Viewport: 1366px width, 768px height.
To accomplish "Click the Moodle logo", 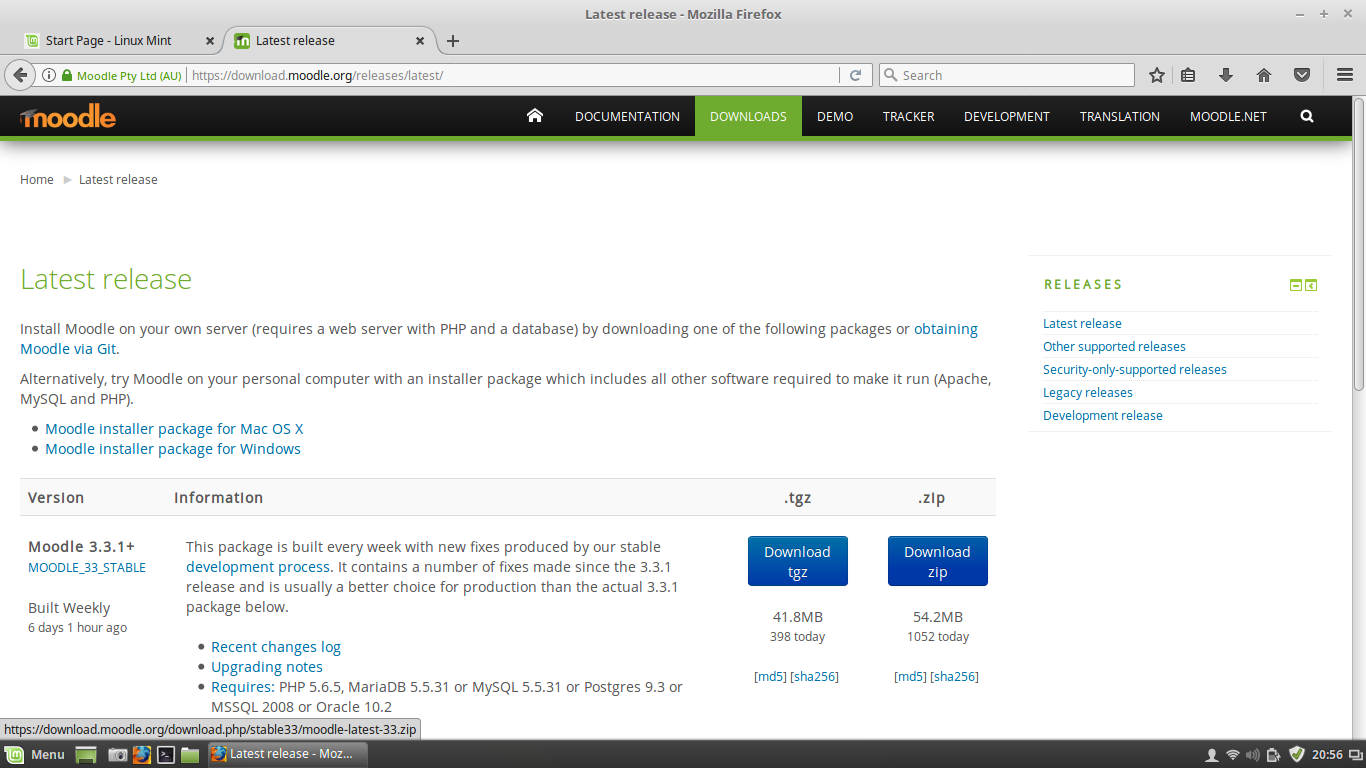I will [68, 117].
